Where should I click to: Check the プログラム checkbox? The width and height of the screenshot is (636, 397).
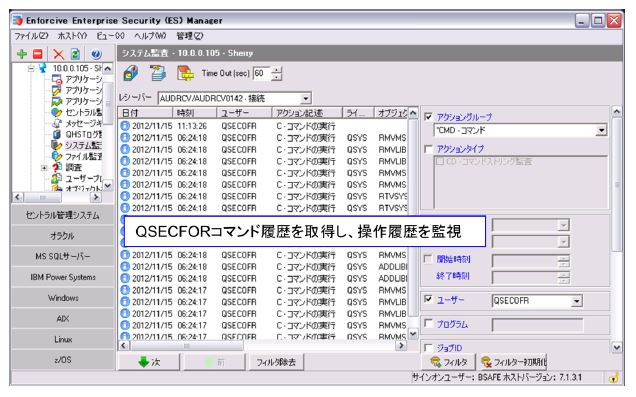[428, 323]
